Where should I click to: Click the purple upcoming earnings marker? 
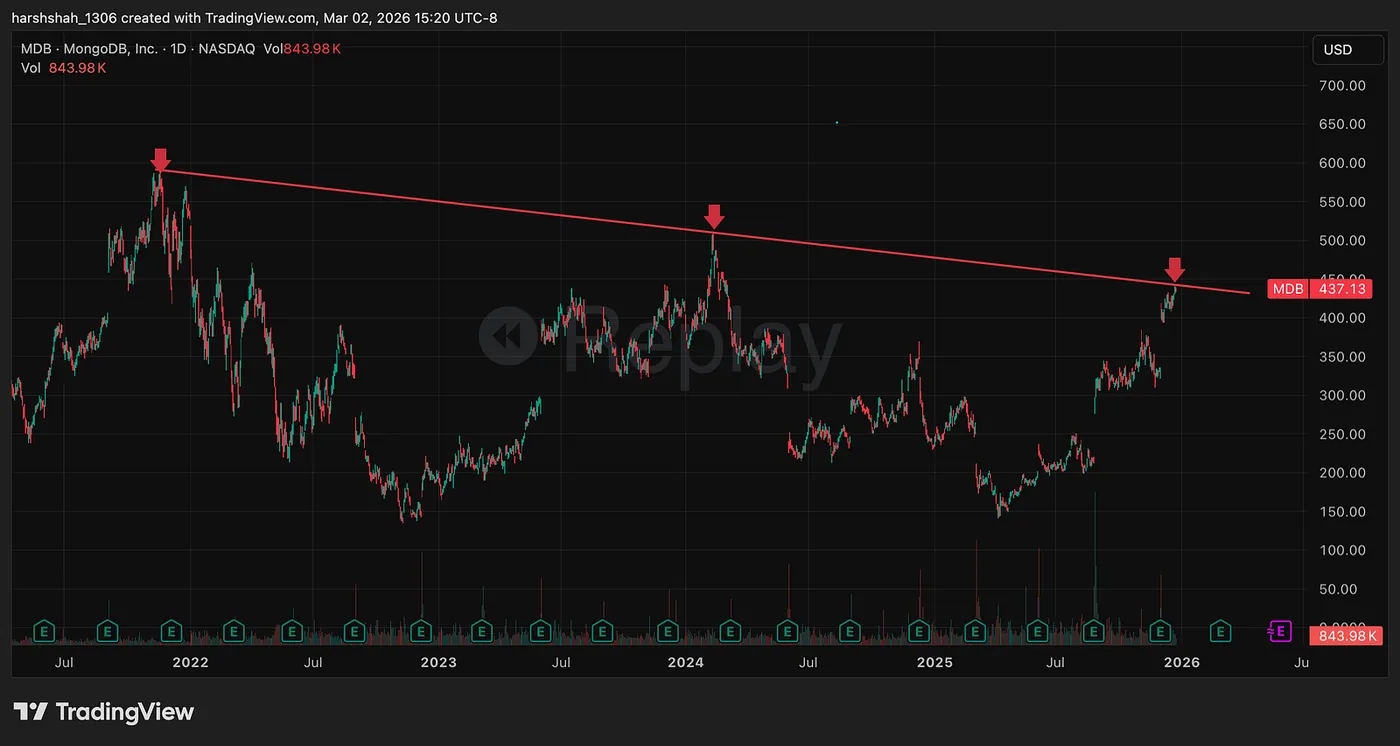[x=1278, y=631]
